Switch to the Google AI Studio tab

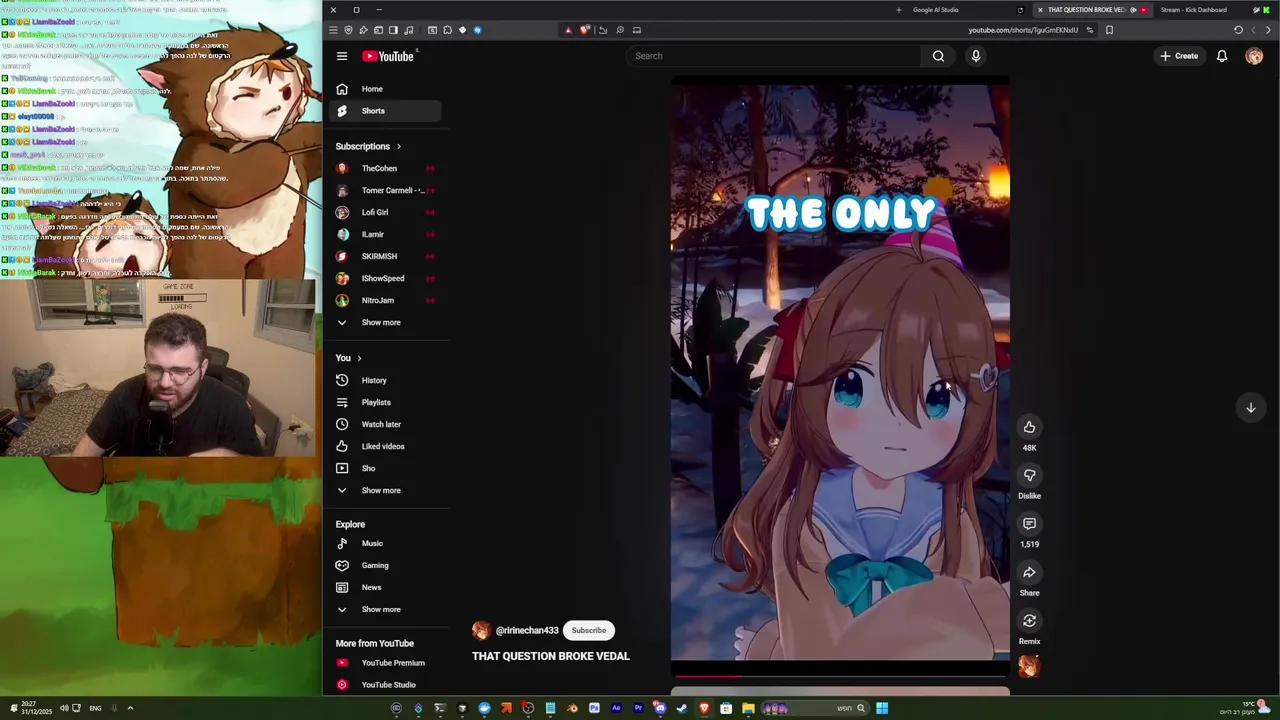pyautogui.click(x=935, y=10)
